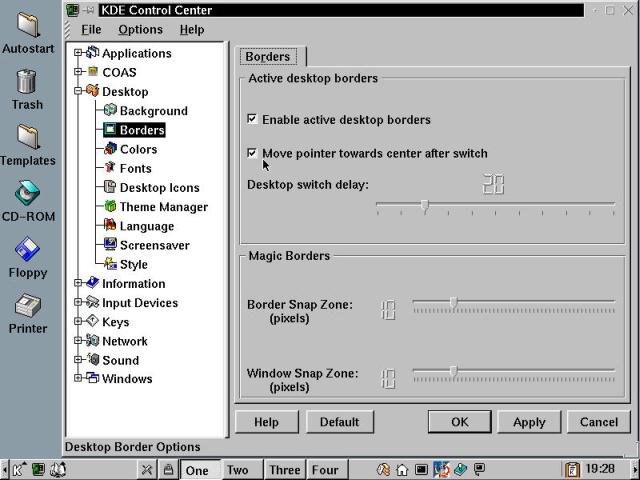Select the Screensaver module

154,245
